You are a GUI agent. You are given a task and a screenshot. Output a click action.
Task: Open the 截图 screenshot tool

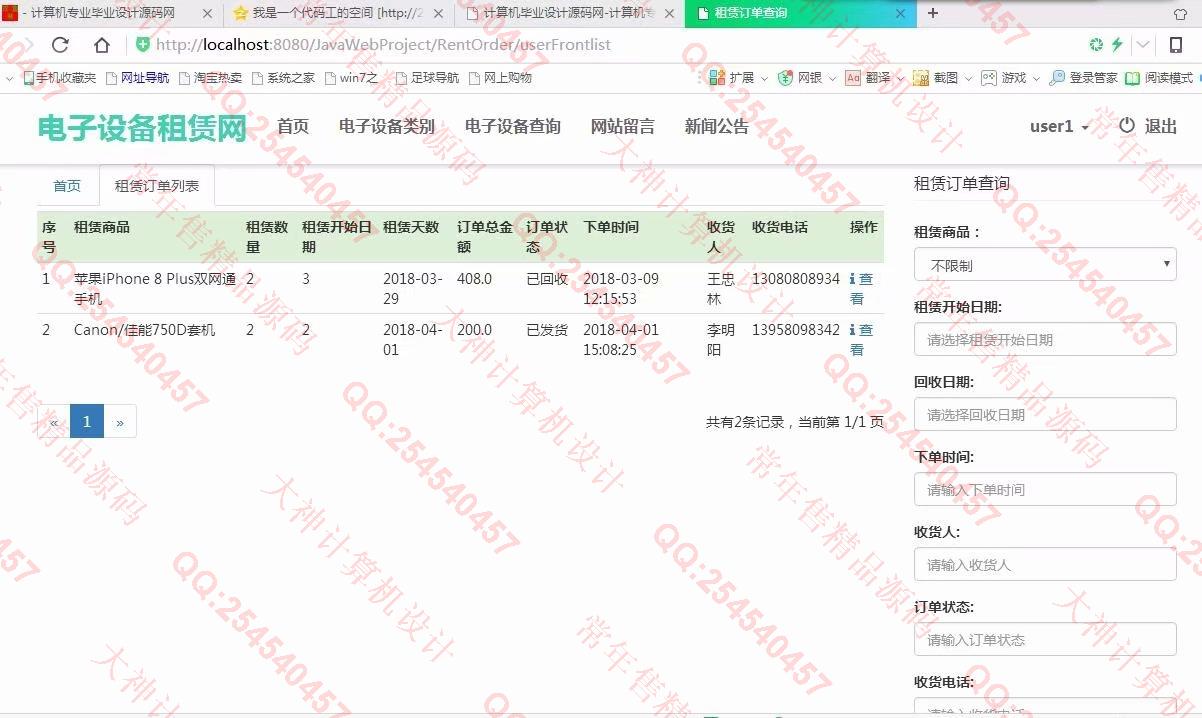coord(922,78)
